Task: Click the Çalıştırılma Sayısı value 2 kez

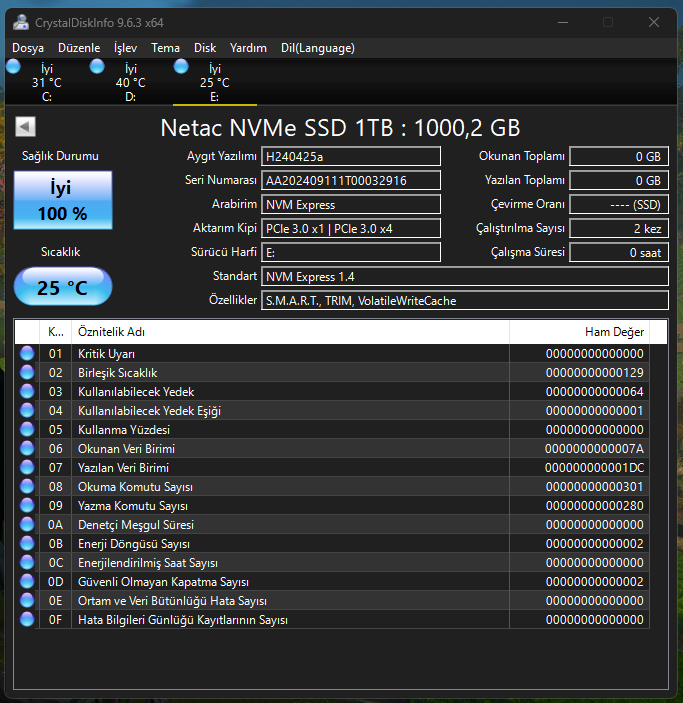Action: tap(619, 228)
